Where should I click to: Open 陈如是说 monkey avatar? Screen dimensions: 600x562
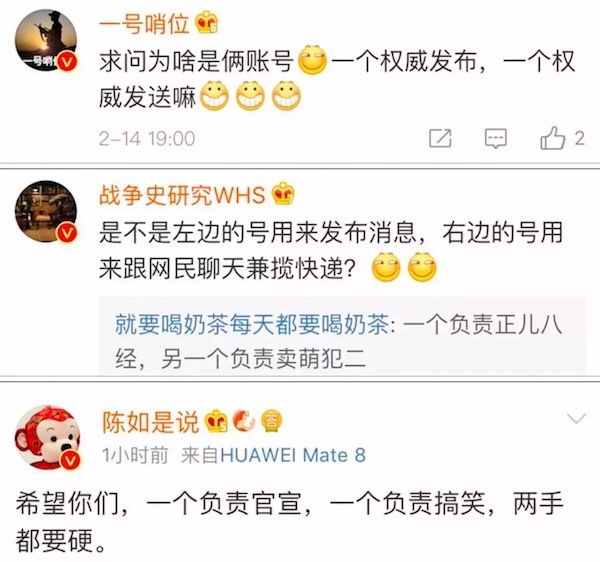pyautogui.click(x=47, y=437)
